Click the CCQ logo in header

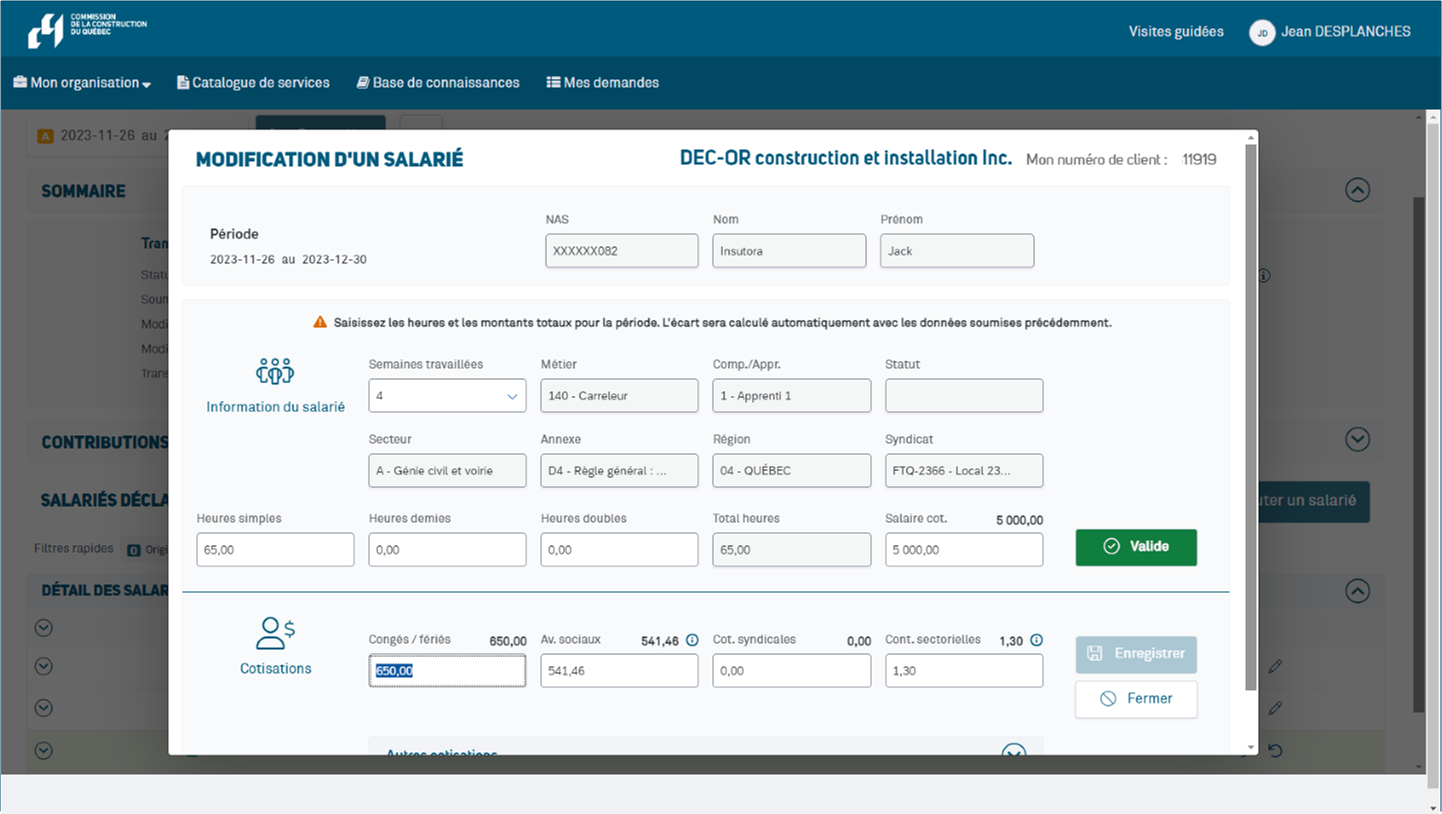point(86,30)
